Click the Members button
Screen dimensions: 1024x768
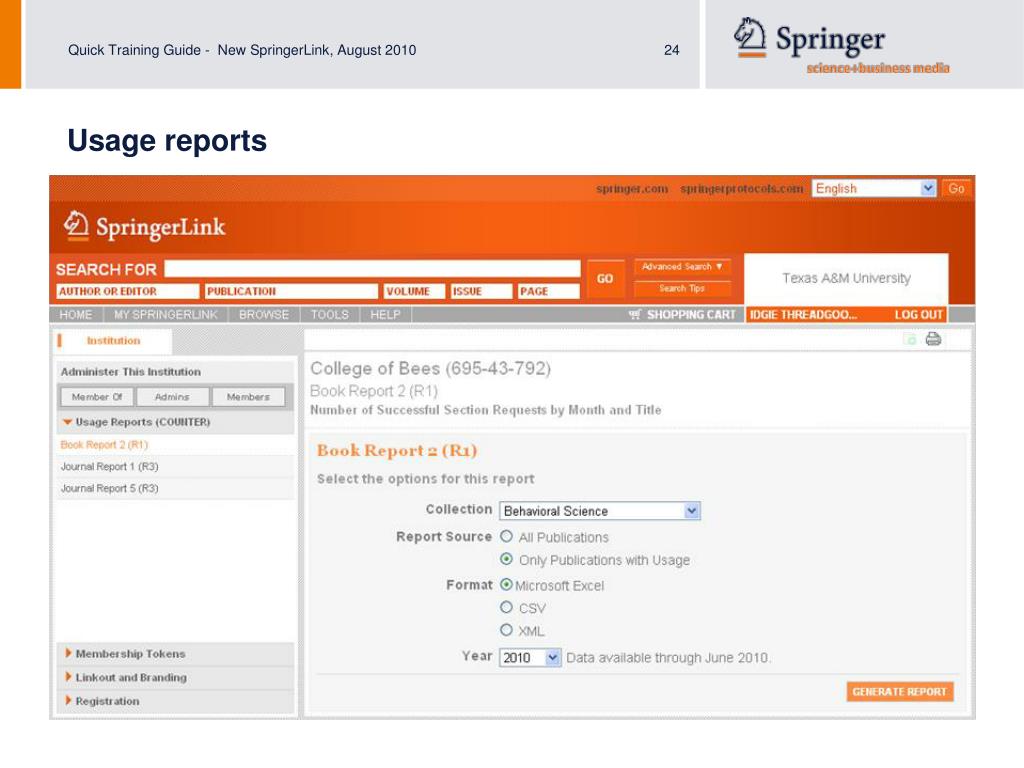248,396
